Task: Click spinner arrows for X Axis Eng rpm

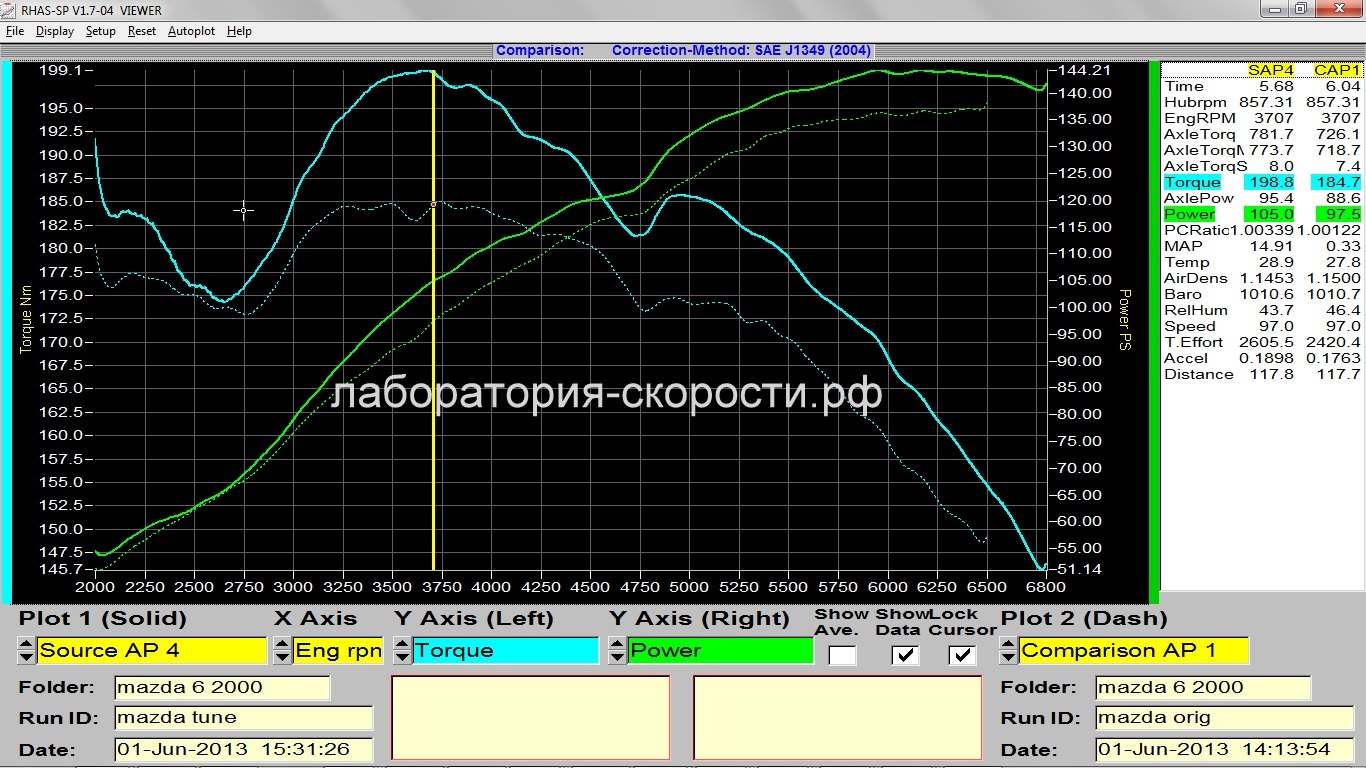Action: (x=282, y=650)
